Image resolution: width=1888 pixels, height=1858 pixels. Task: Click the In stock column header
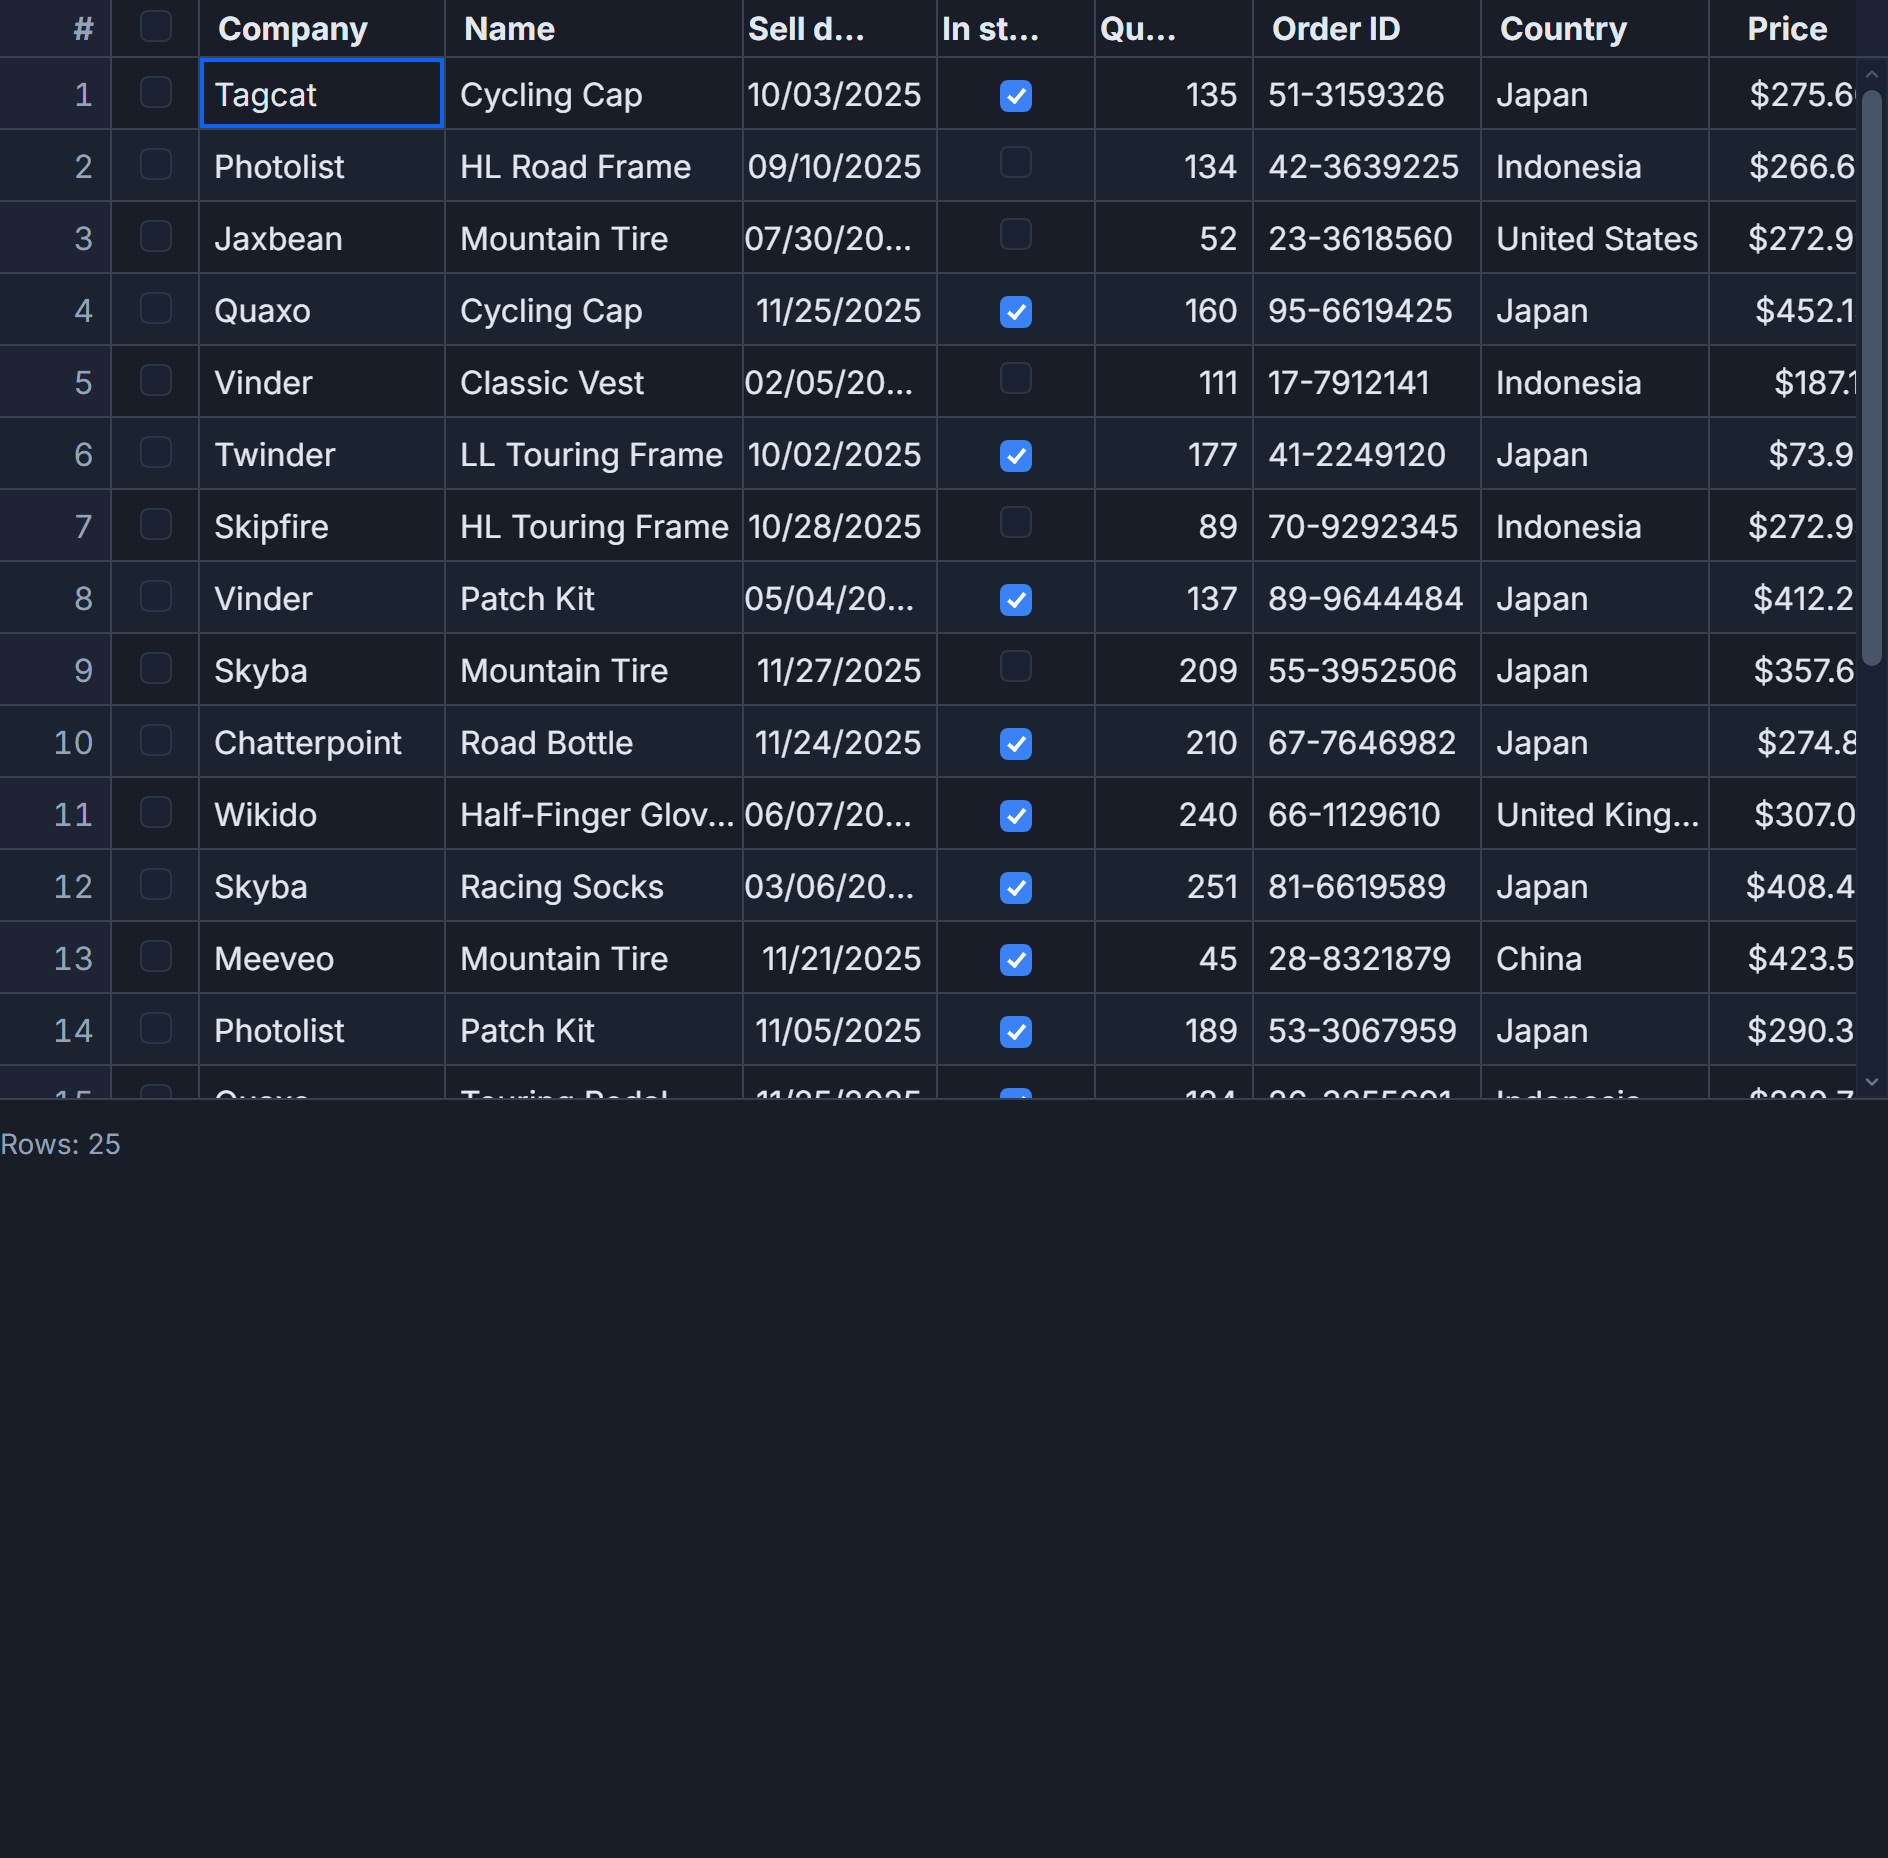pos(1016,29)
